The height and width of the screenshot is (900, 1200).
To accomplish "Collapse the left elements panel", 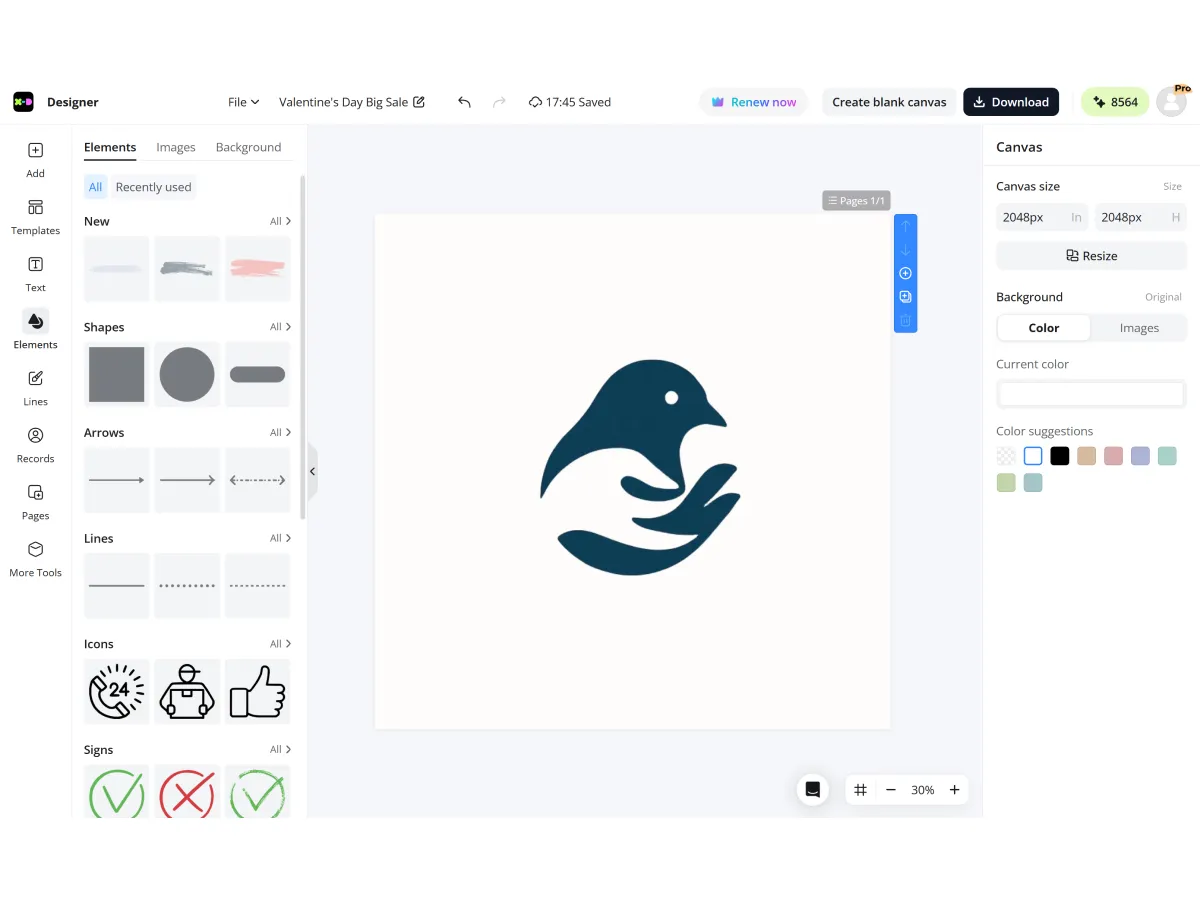I will 312,471.
